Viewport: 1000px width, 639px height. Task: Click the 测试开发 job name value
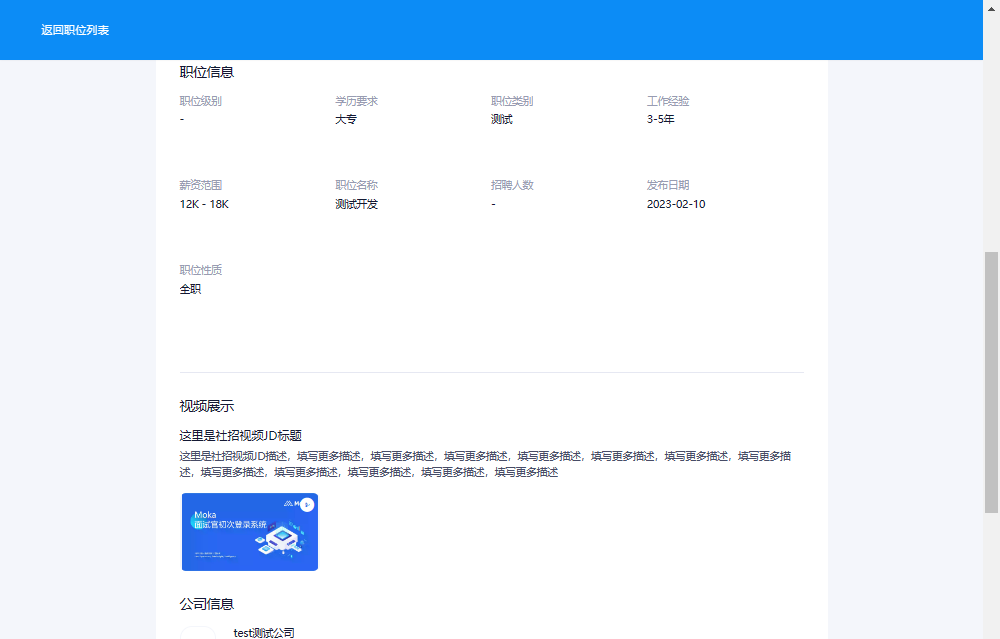coord(357,204)
